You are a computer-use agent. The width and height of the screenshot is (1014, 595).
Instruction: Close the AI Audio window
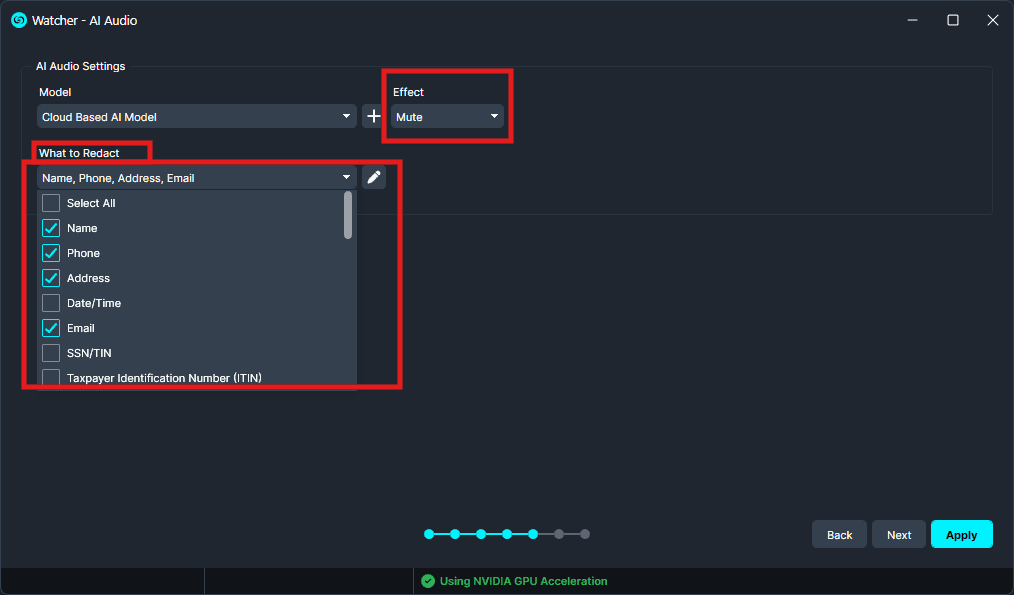pyautogui.click(x=992, y=20)
